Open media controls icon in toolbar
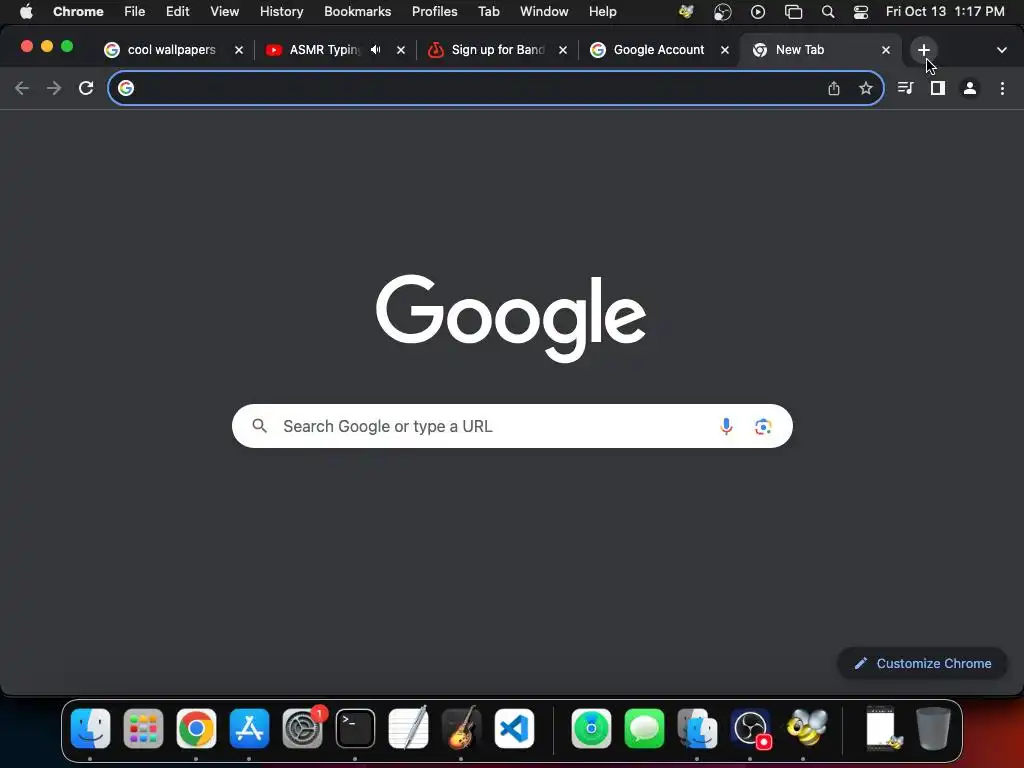1024x768 pixels. click(x=905, y=88)
